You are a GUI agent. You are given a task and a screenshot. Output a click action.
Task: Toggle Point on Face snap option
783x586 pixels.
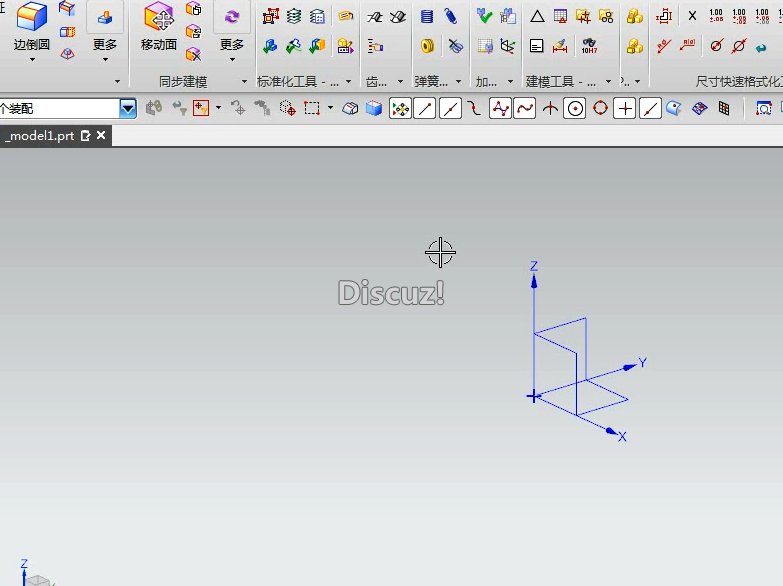[x=674, y=108]
